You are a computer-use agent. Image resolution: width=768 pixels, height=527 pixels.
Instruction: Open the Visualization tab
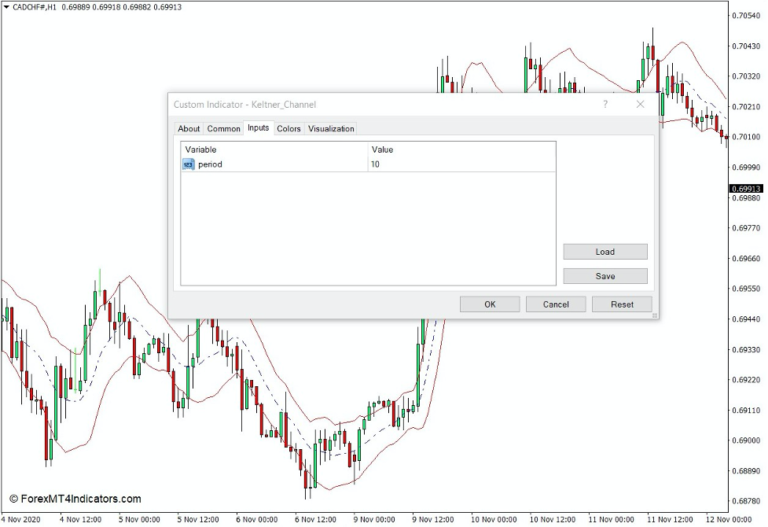(x=331, y=129)
